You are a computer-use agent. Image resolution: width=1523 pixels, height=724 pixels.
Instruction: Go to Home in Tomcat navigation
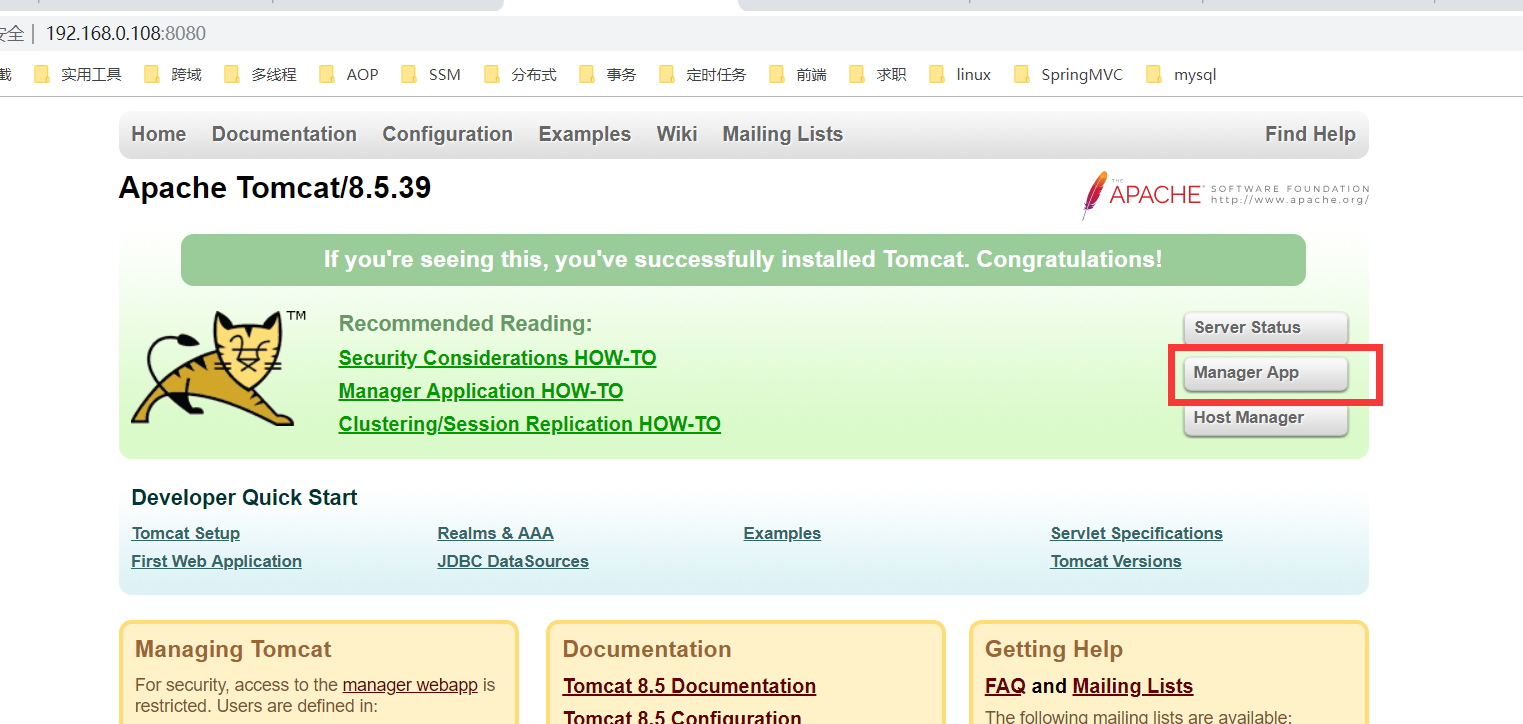159,134
